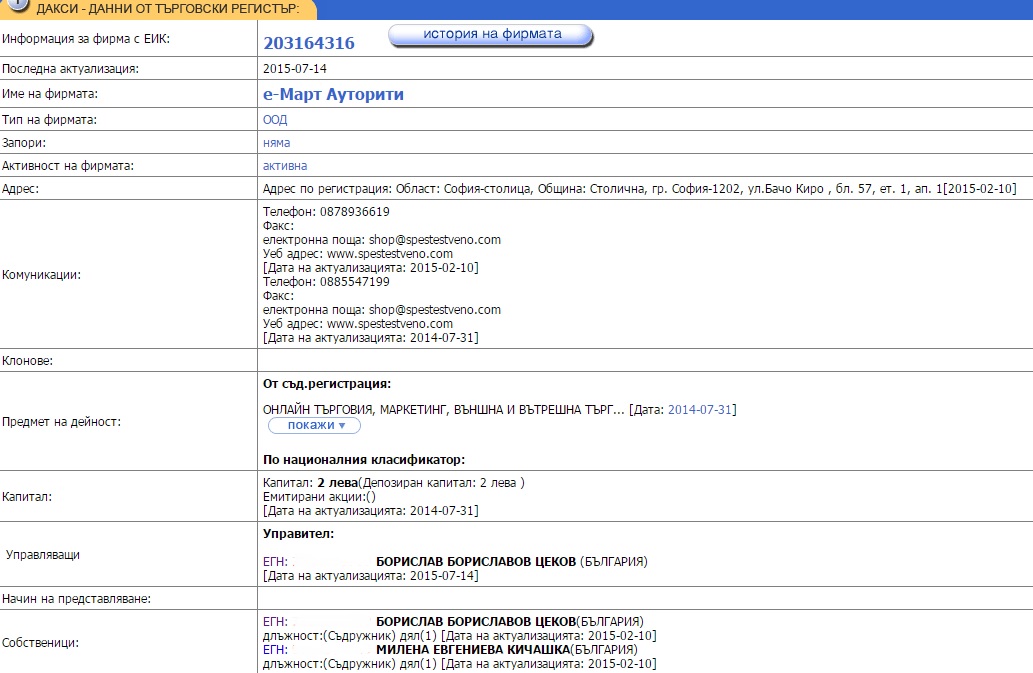Open the 'история на фирмата' button

coord(491,35)
